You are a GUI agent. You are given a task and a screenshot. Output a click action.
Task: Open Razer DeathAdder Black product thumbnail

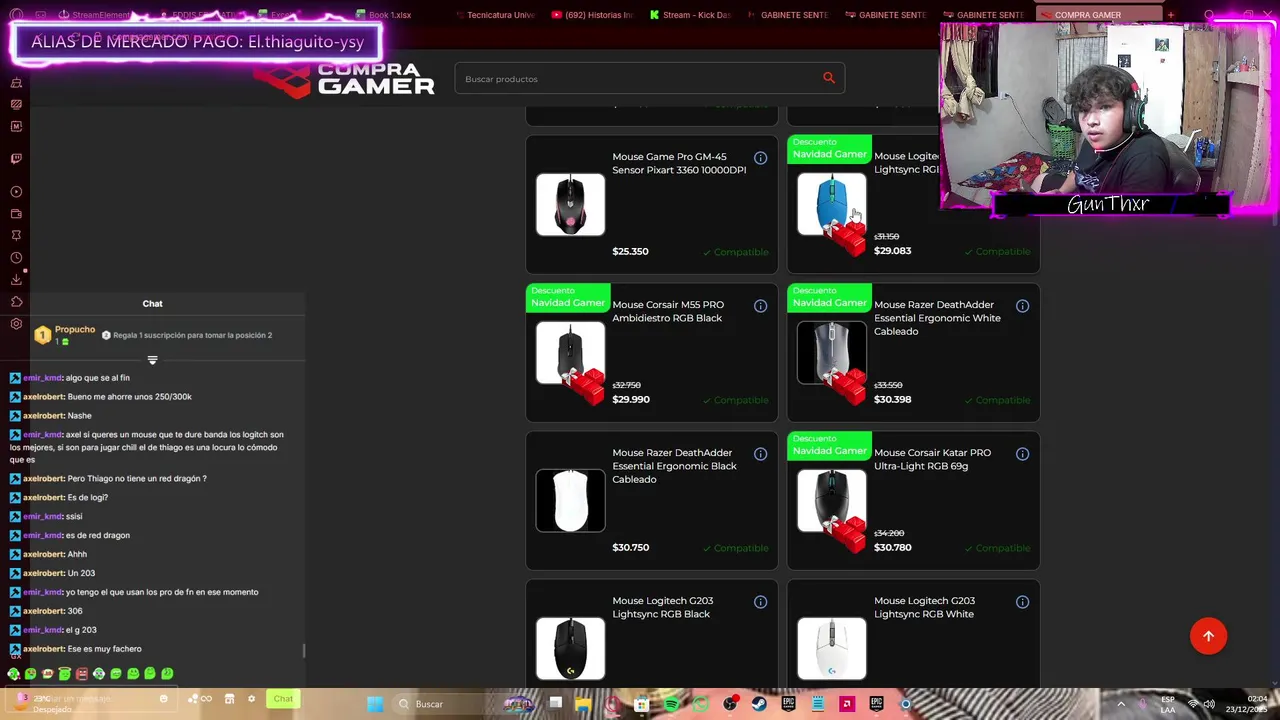[x=570, y=500]
